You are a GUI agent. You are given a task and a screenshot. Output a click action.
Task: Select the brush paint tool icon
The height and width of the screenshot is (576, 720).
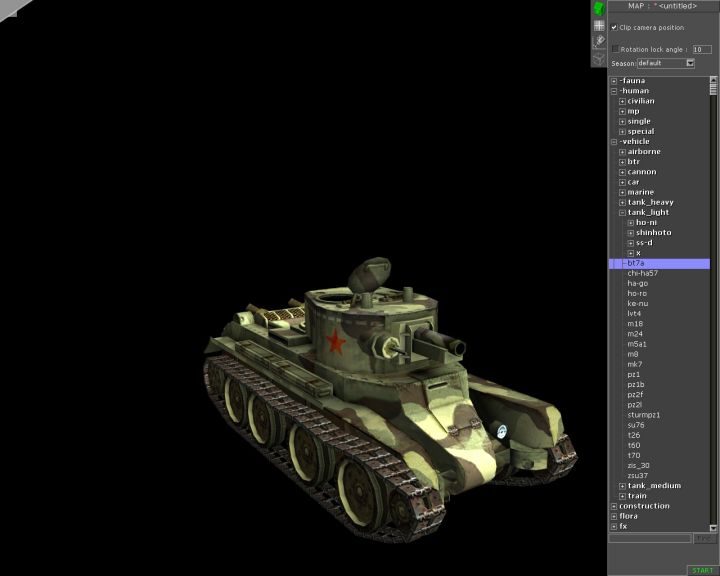click(599, 42)
